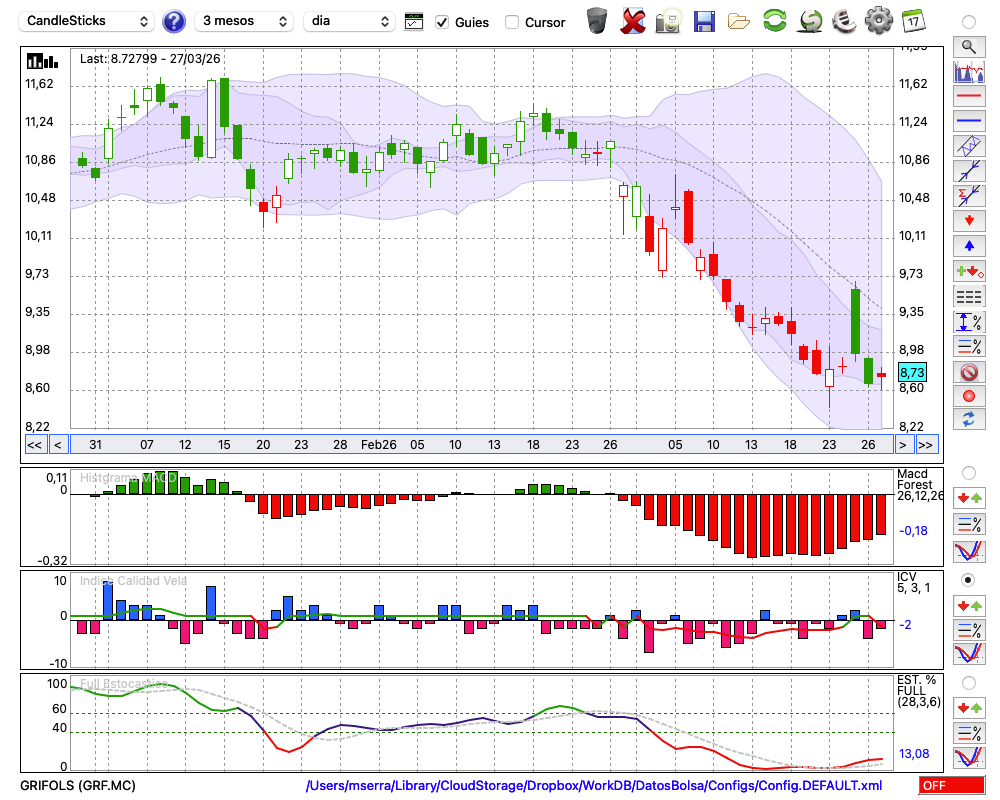Open settings with the gear icon
The image size is (1000, 800).
pyautogui.click(x=878, y=21)
